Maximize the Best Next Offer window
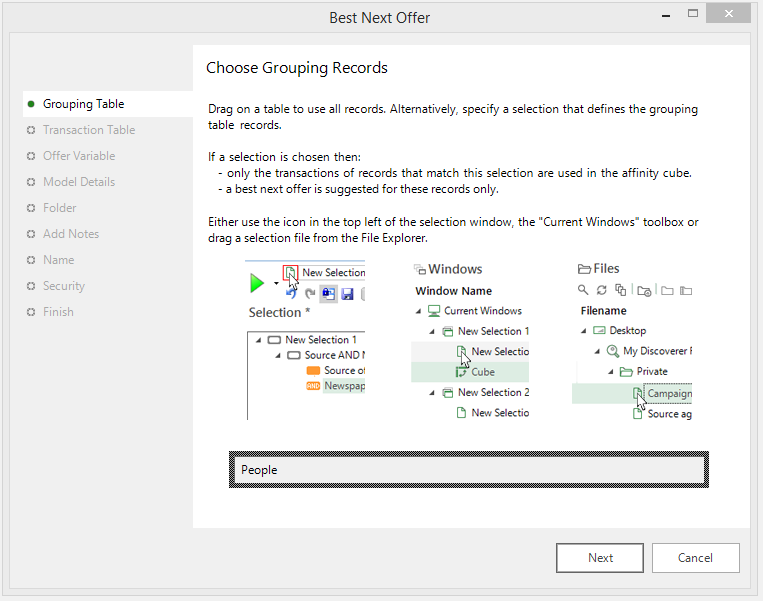The image size is (763, 601). click(x=693, y=14)
